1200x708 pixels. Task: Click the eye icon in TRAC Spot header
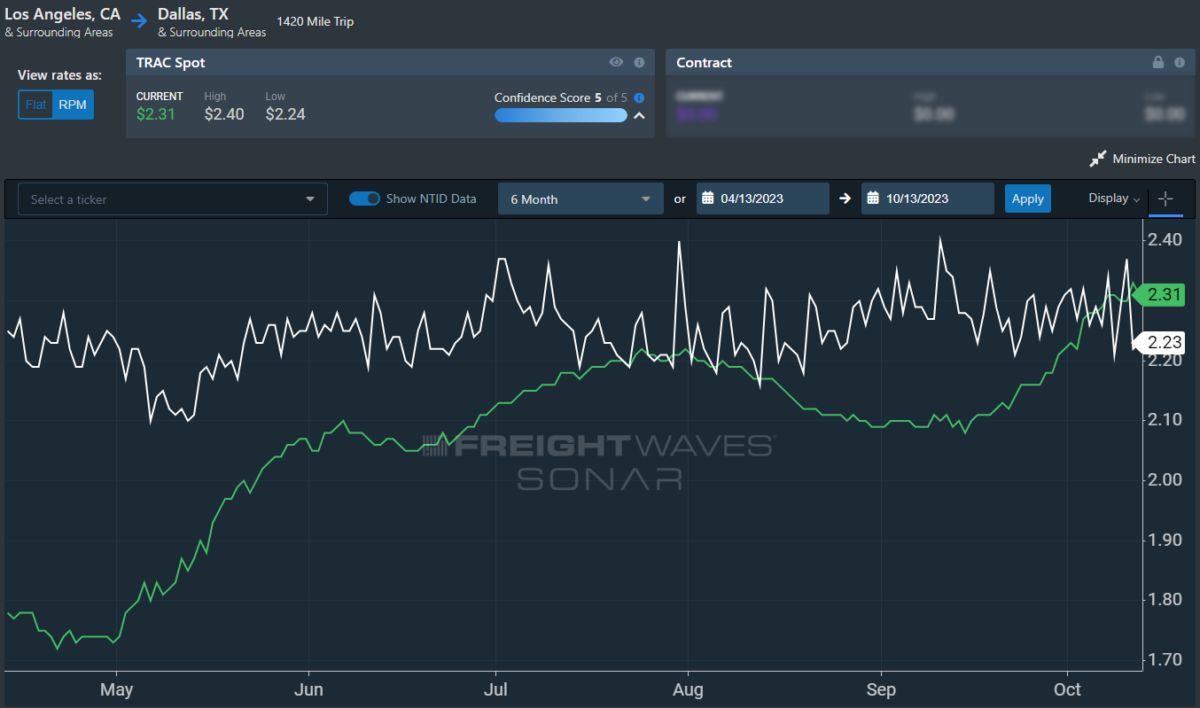pyautogui.click(x=616, y=62)
